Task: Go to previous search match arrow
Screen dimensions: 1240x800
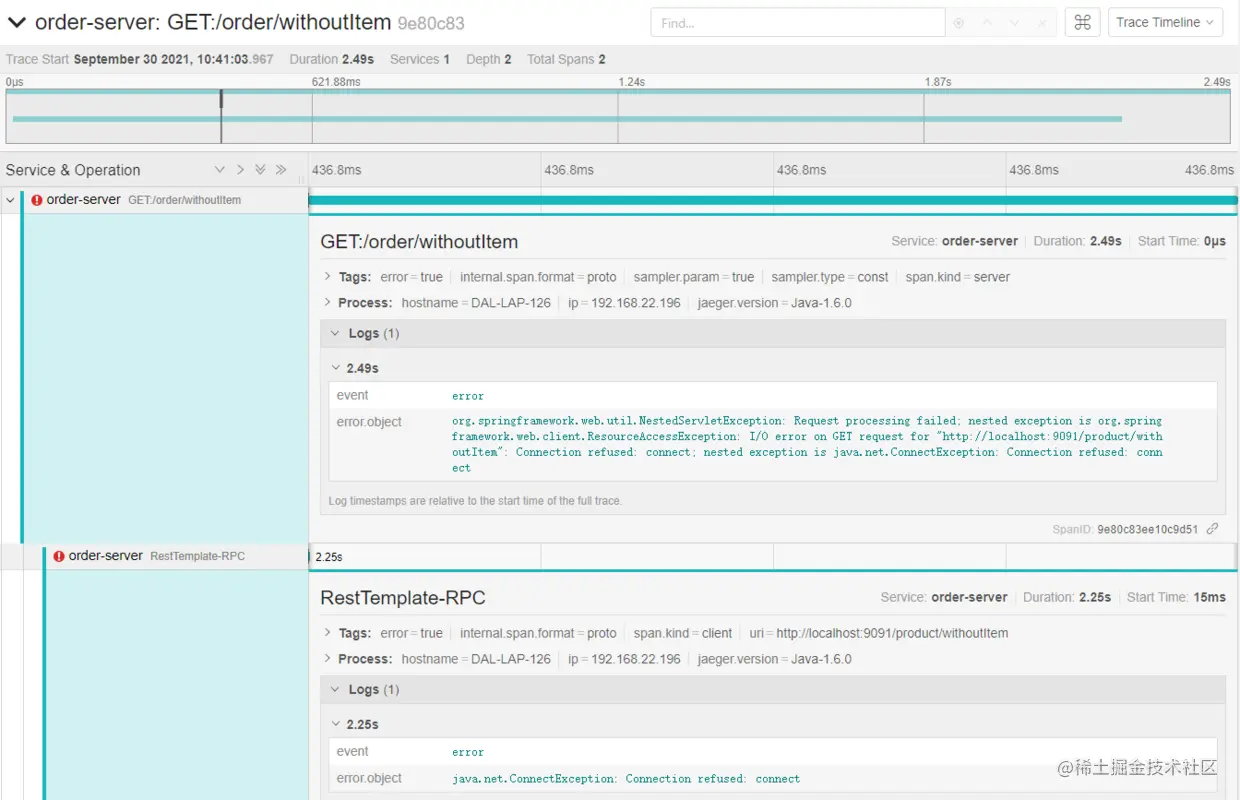Action: point(987,23)
